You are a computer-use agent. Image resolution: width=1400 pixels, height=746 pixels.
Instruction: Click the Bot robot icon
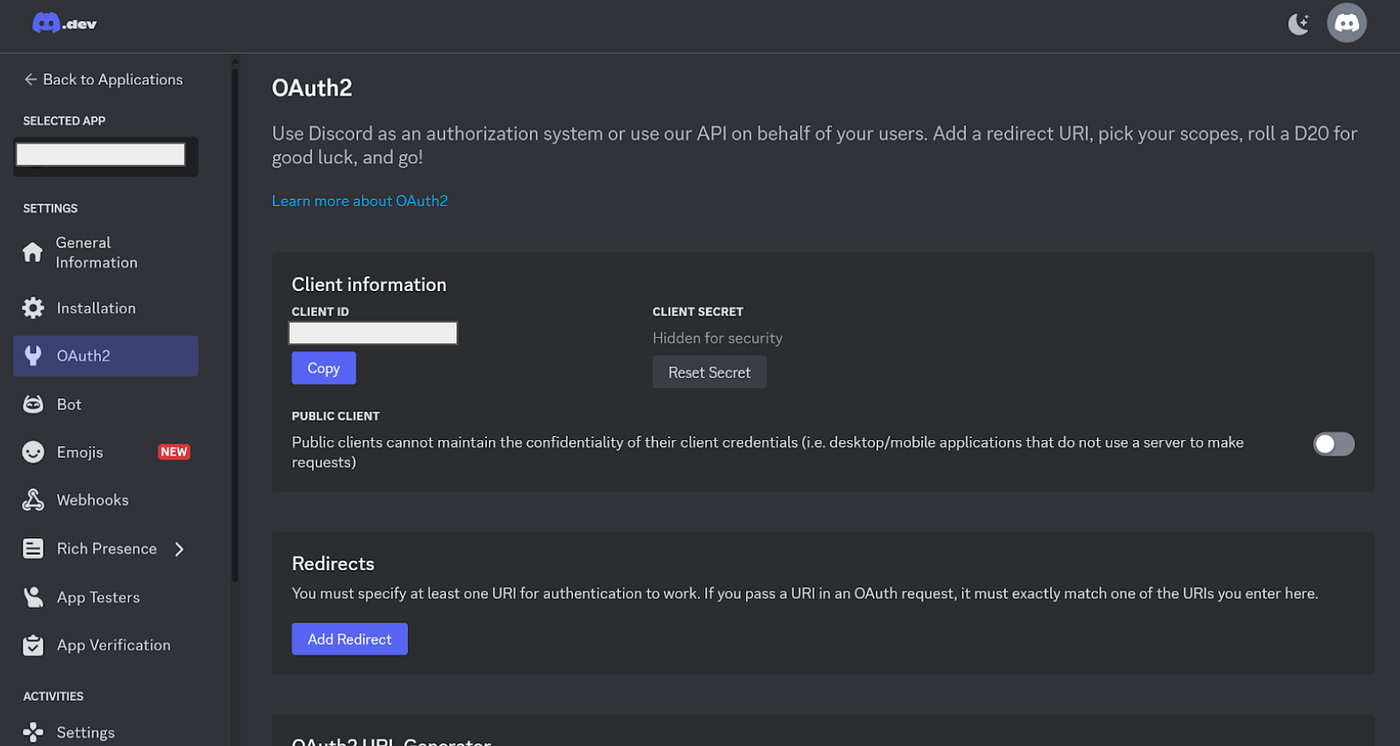(33, 404)
